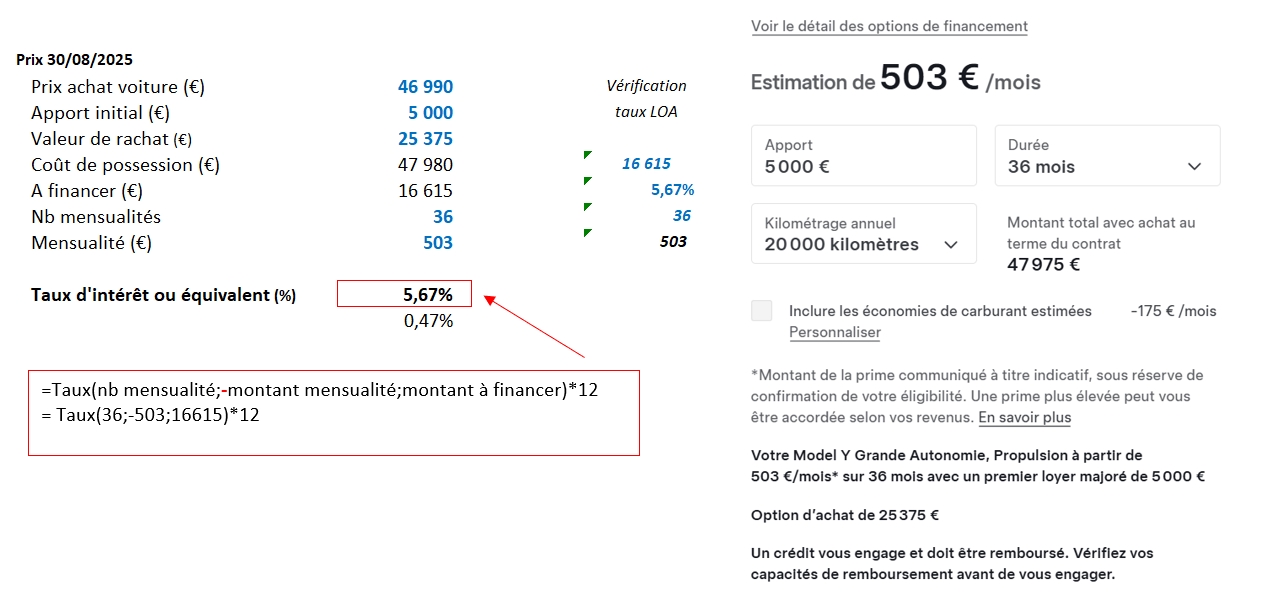Select the red-bordered 5,67% interest rate cell

click(x=404, y=294)
